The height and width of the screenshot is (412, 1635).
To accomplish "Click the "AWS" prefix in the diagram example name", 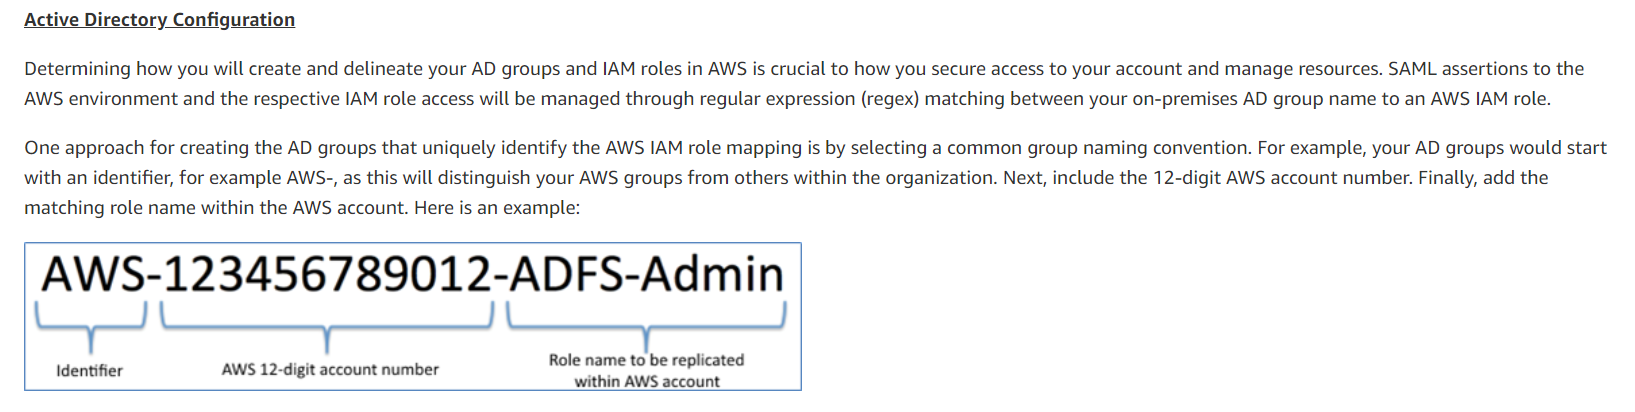I will 92,275.
